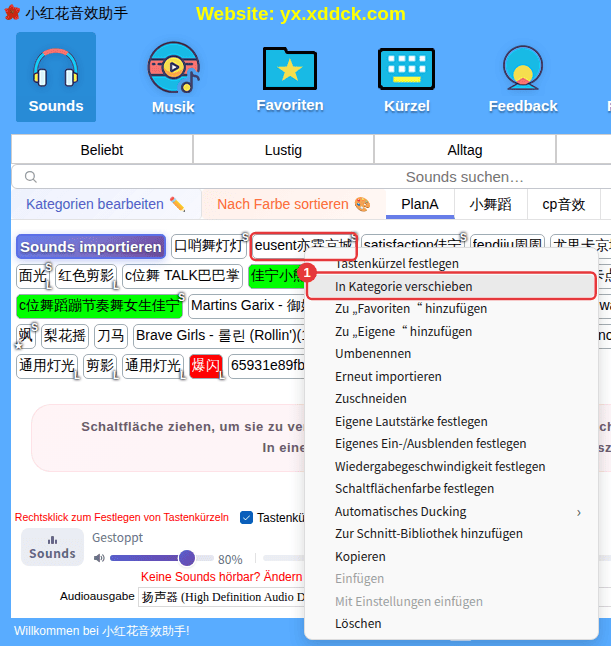The width and height of the screenshot is (611, 646).
Task: Choose Wiedergabegeschwindigkeit festlegen
Action: pos(451,466)
